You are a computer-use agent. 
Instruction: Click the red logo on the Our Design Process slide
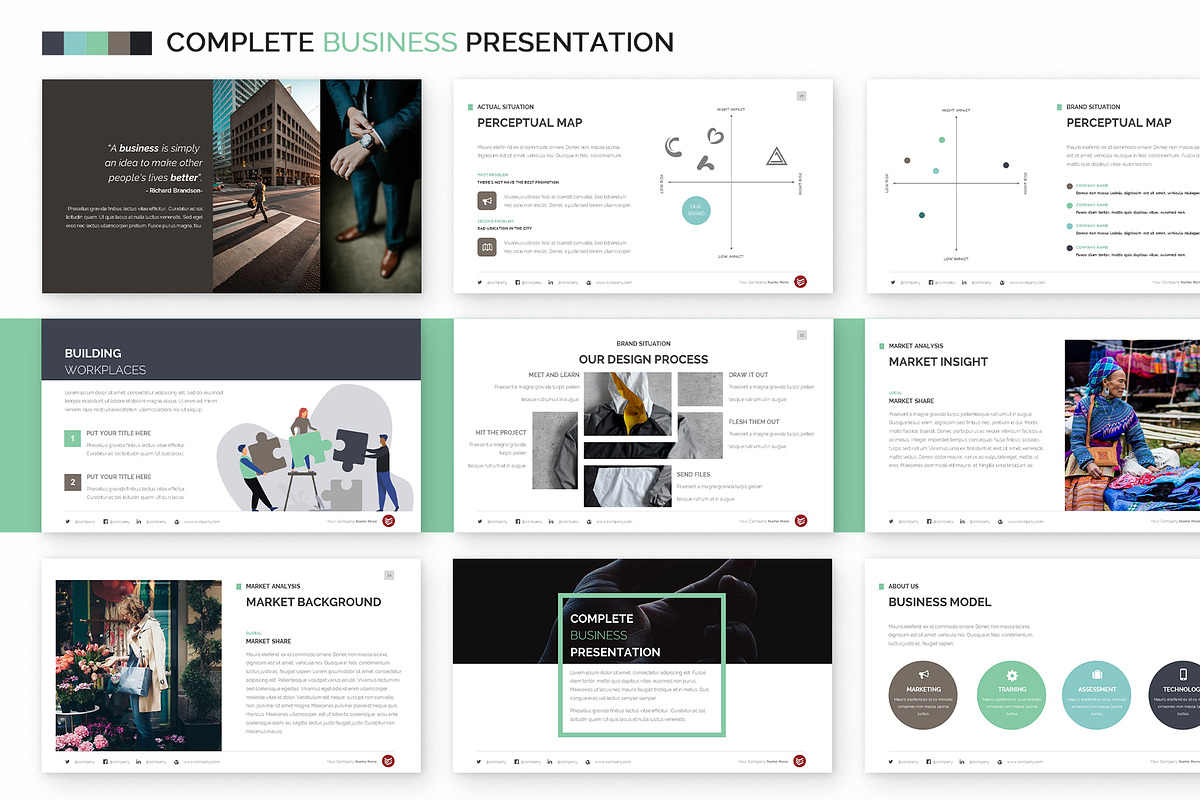tap(800, 521)
